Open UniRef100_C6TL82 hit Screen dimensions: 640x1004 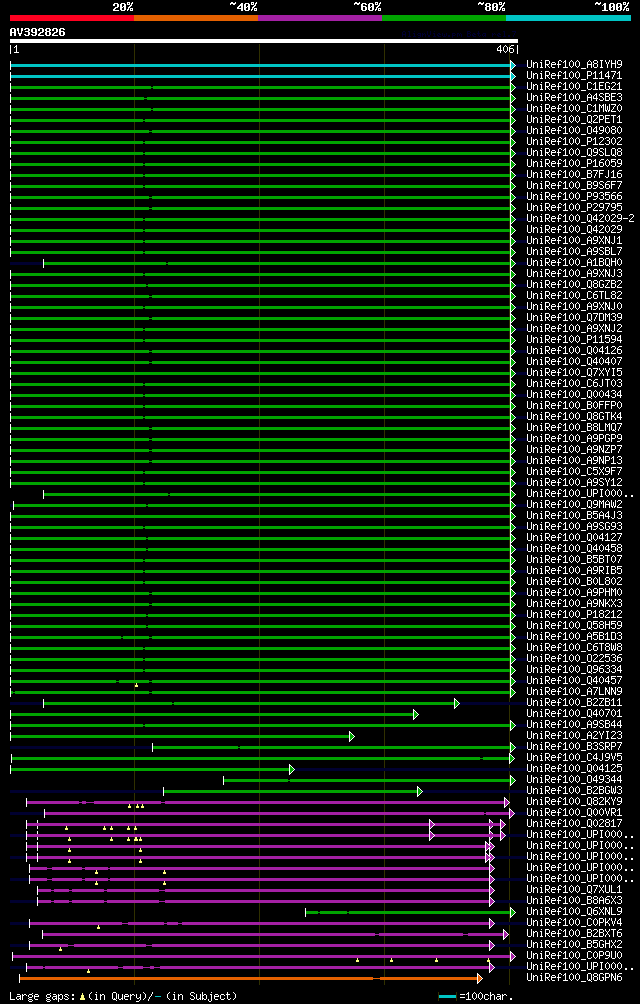point(574,295)
